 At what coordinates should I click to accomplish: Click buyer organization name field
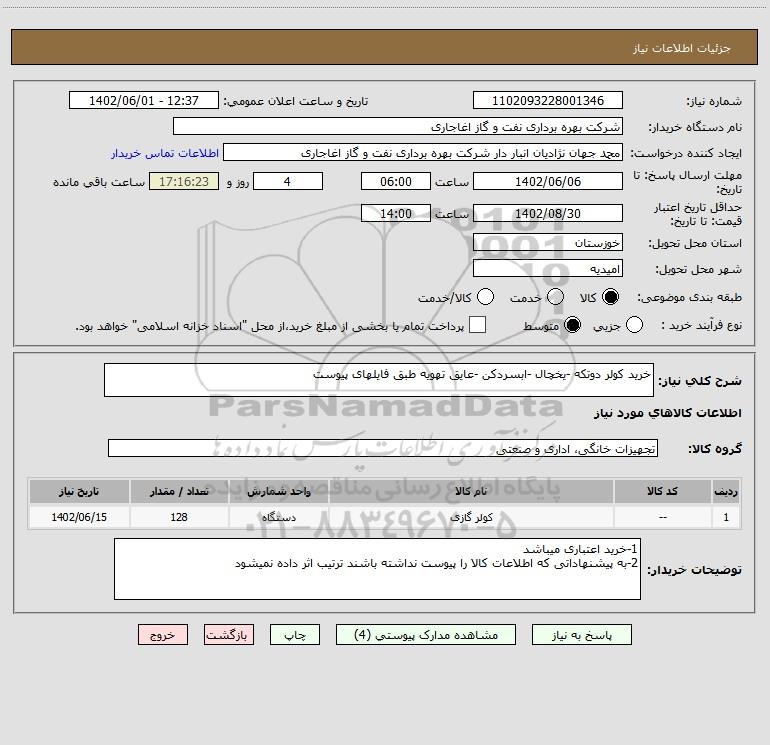pyautogui.click(x=398, y=127)
